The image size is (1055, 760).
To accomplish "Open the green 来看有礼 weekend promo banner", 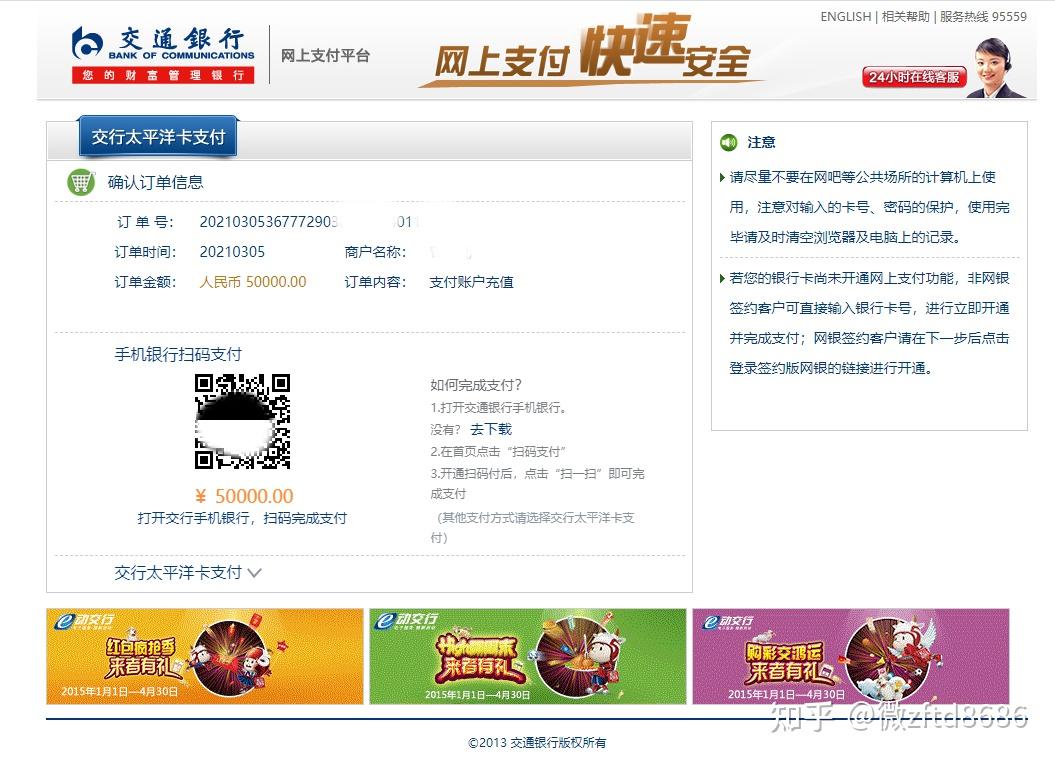I will pyautogui.click(x=528, y=656).
